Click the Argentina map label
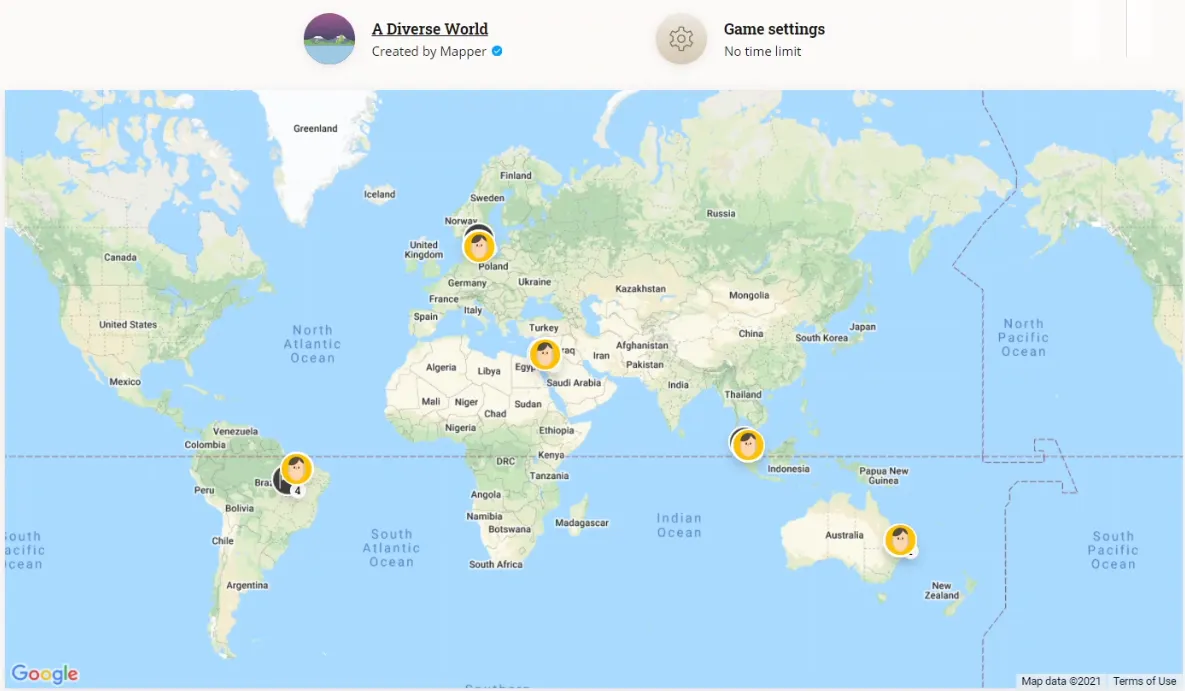The image size is (1185, 691). pos(247,585)
